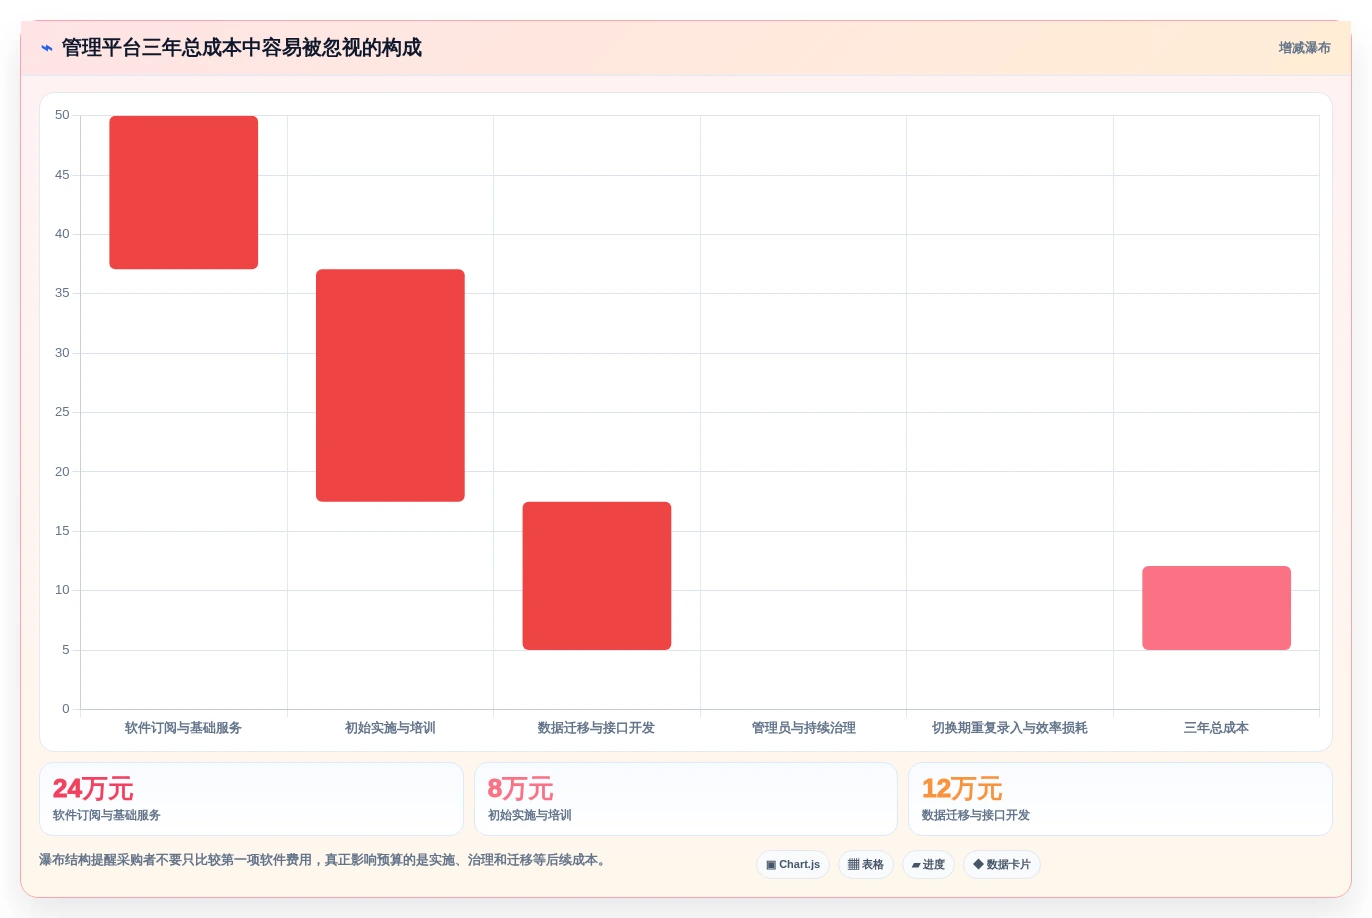Click the y-axis value 25

(x=62, y=412)
